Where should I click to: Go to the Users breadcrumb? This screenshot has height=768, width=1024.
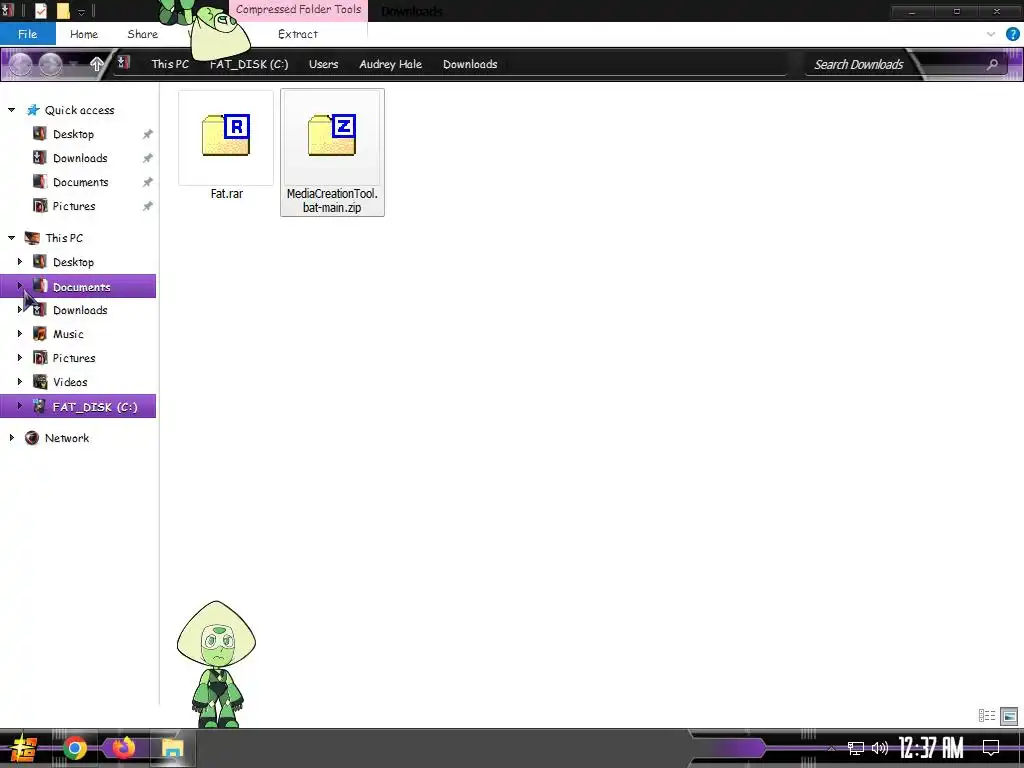(323, 64)
